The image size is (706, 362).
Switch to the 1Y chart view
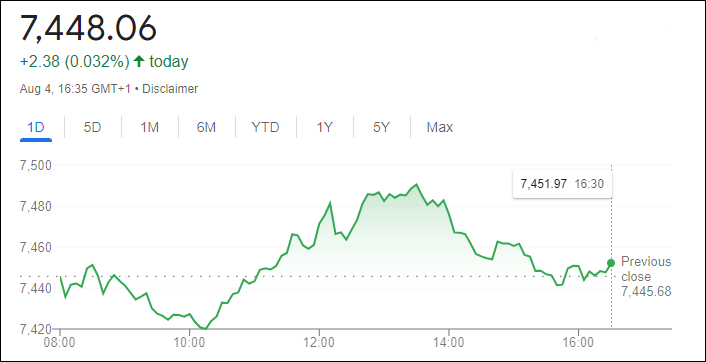pyautogui.click(x=324, y=127)
